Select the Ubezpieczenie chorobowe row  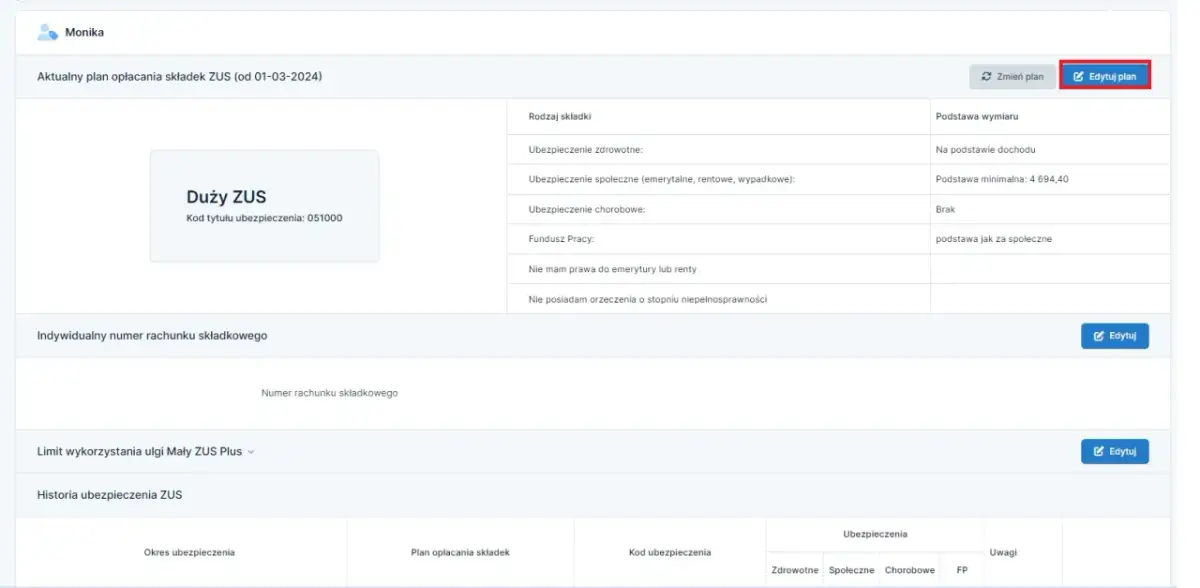[x=587, y=210]
